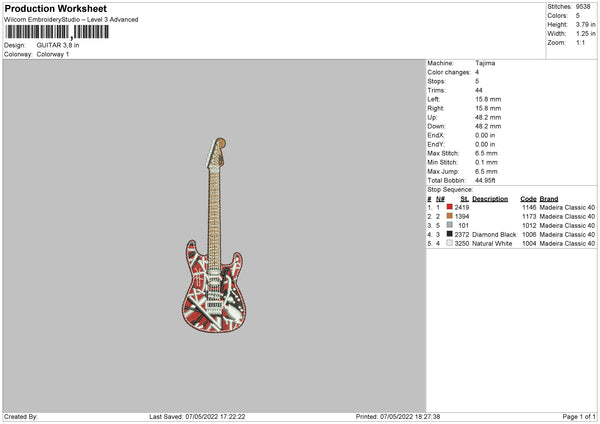600x424 pixels.
Task: Click the Description column header
Action: [490, 199]
